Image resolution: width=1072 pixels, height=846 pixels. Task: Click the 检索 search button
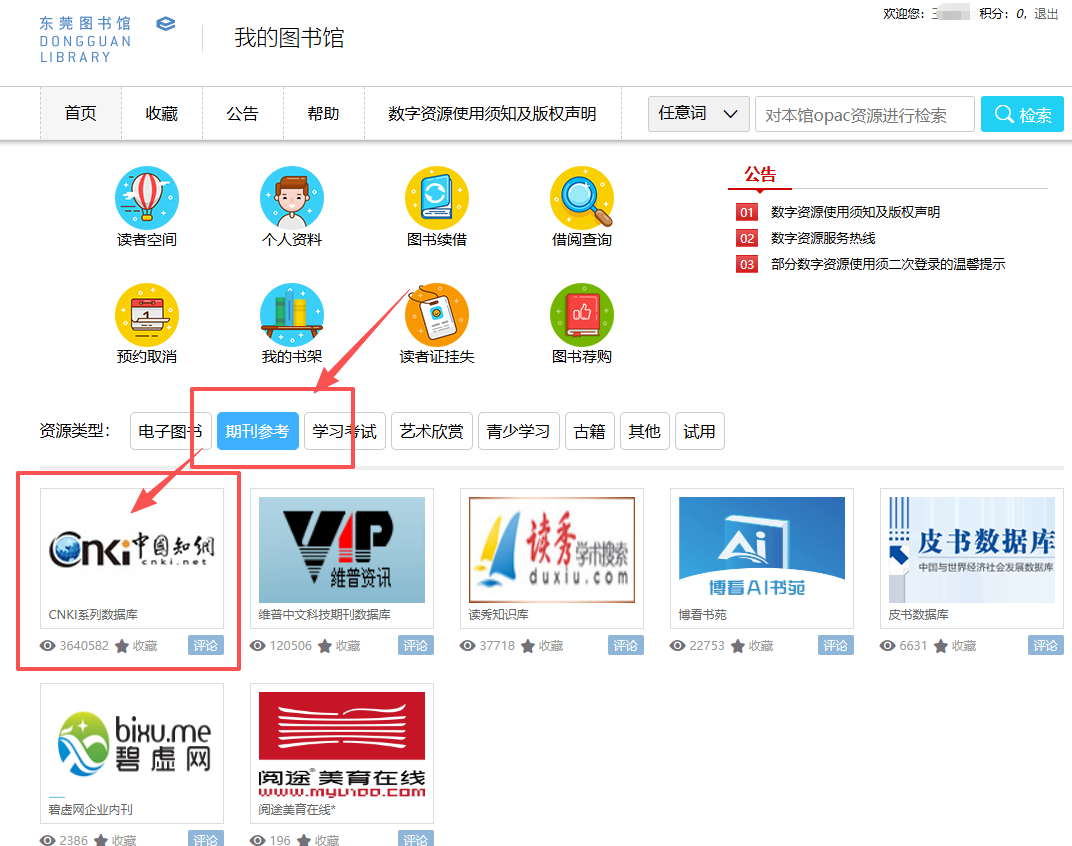[1022, 115]
